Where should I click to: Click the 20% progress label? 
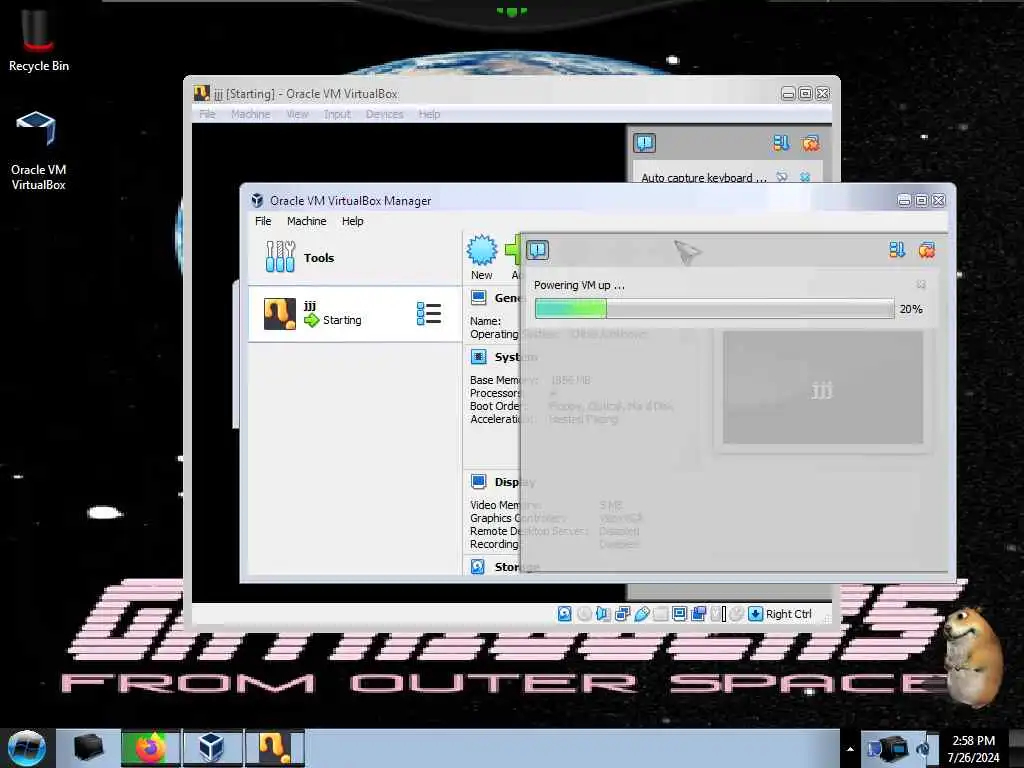point(911,309)
